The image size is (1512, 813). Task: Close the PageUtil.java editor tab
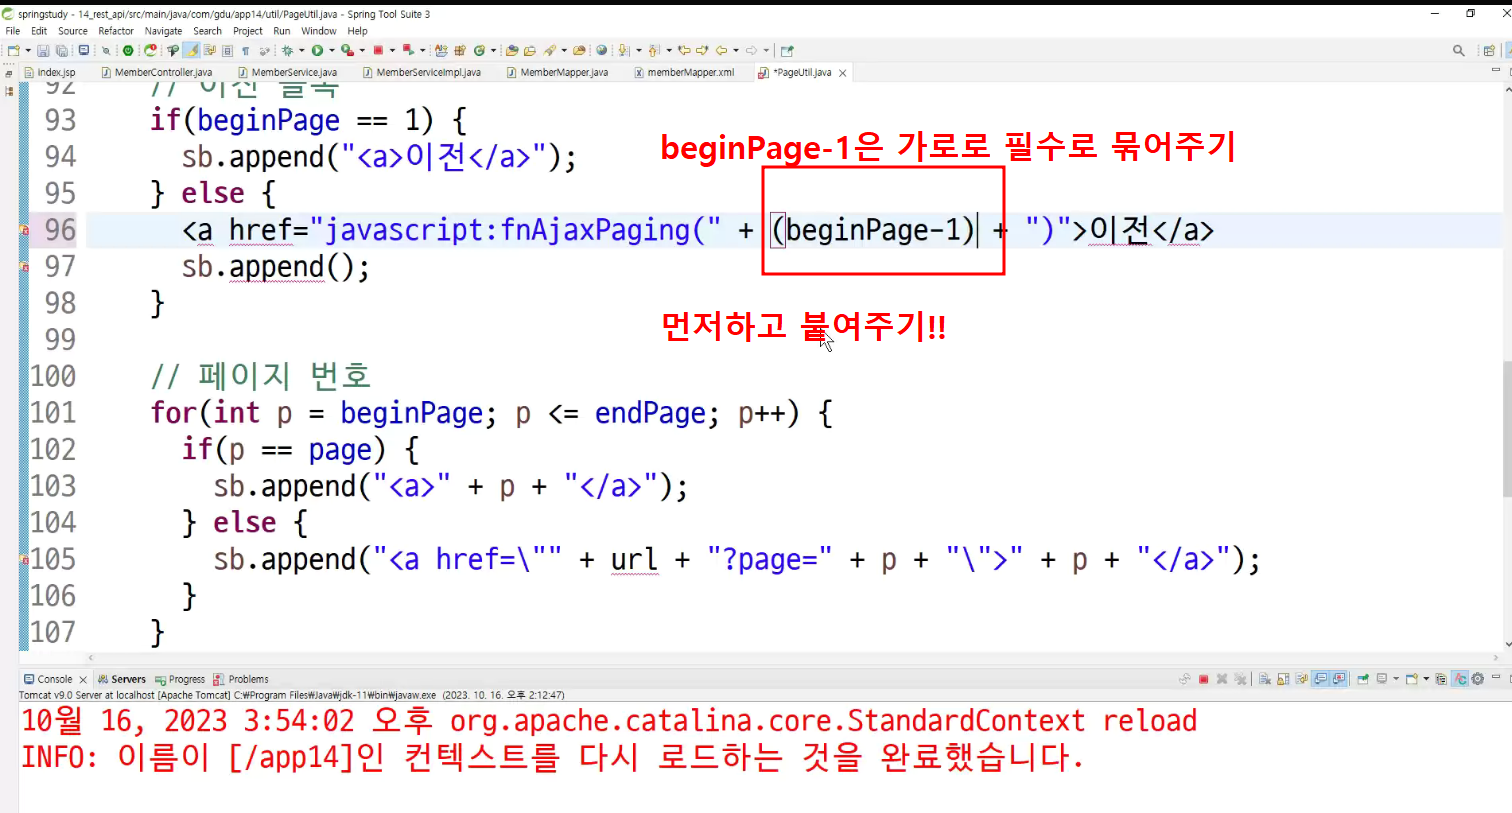click(x=842, y=73)
